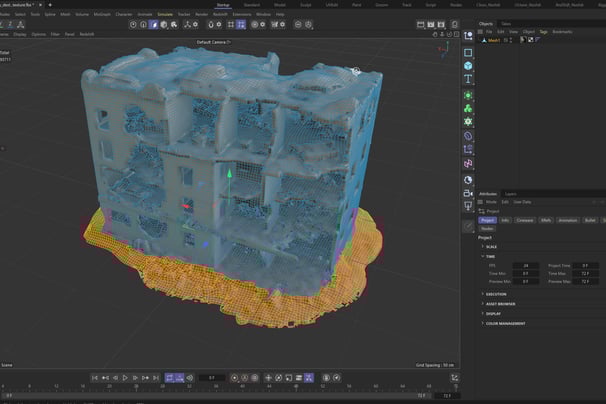The width and height of the screenshot is (606, 404).
Task: Toggle the highlighted snap grid button
Action: (241, 24)
